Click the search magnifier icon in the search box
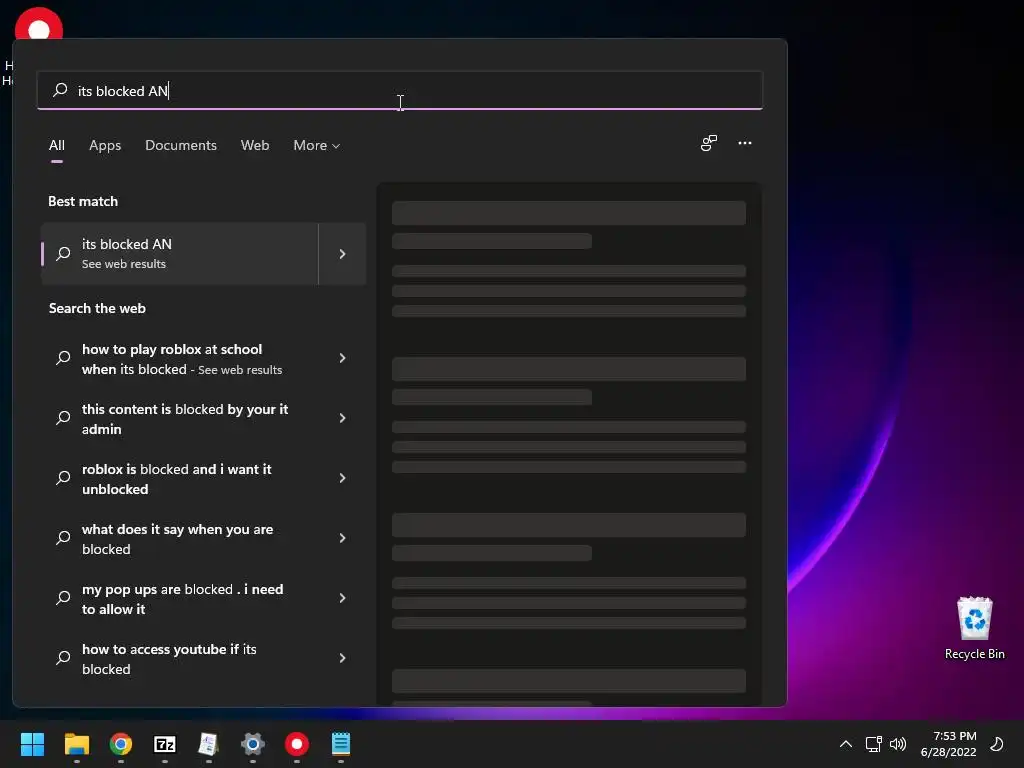Screen dimensions: 1024x768 pyautogui.click(x=60, y=89)
